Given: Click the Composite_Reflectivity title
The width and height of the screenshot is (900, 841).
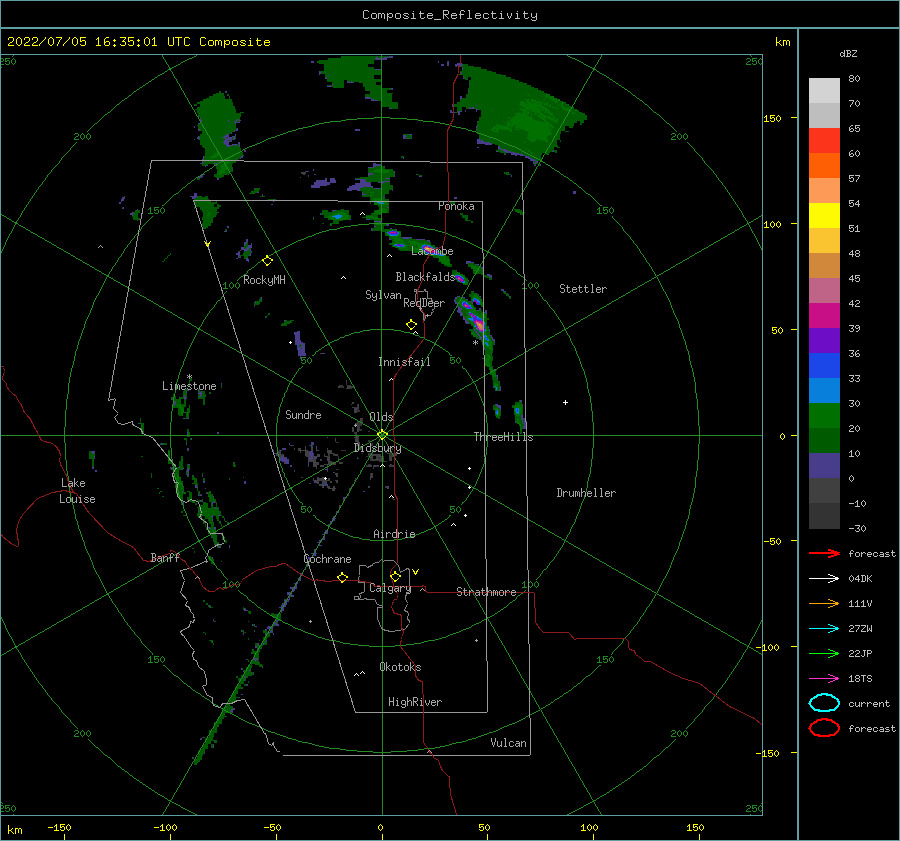Looking at the screenshot, I should (450, 15).
